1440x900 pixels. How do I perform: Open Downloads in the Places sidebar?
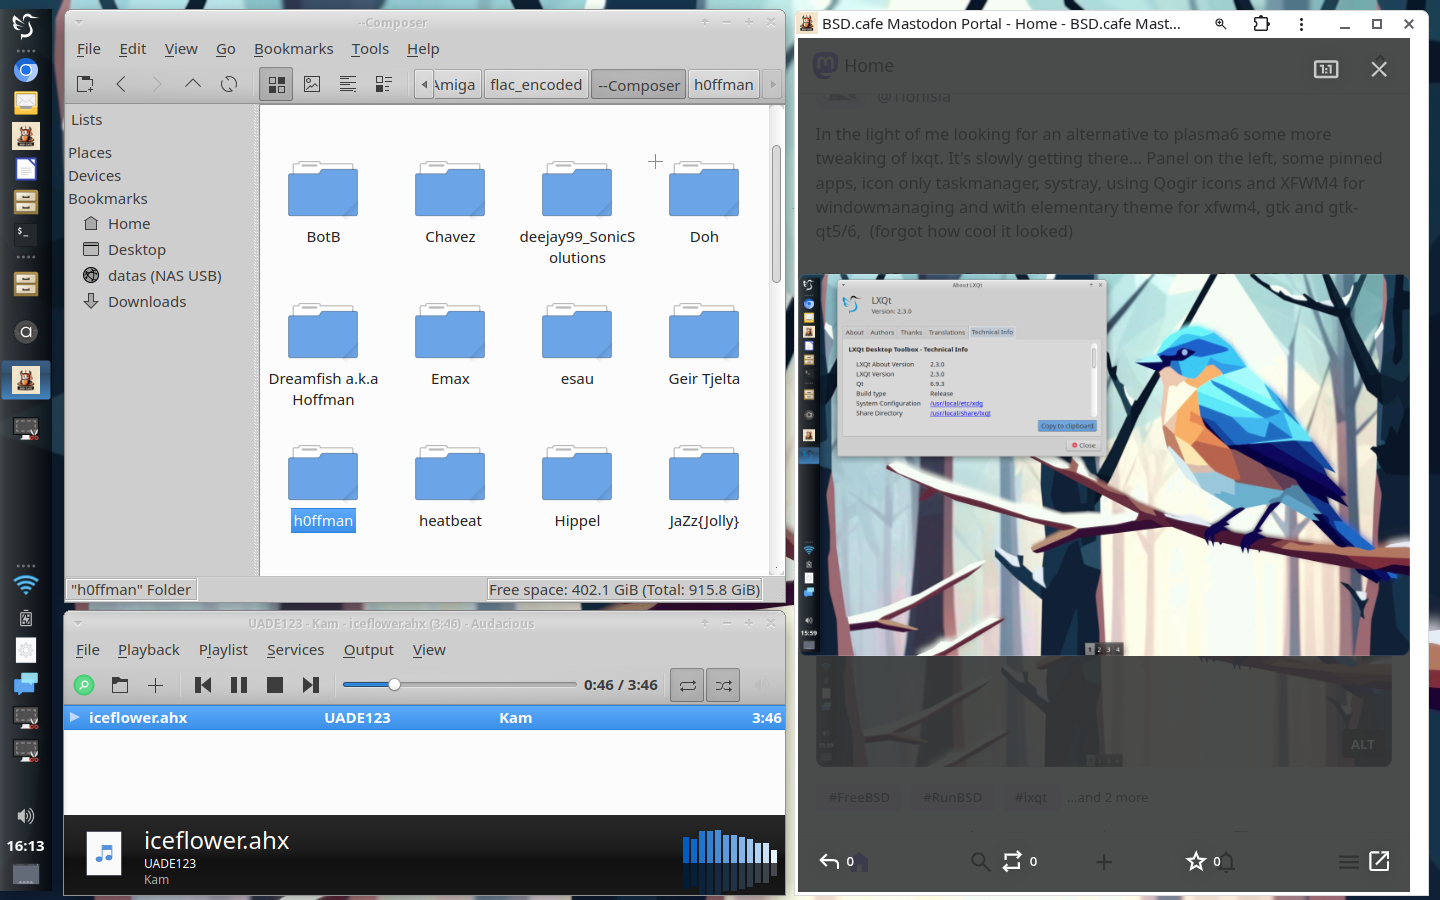pyautogui.click(x=147, y=302)
